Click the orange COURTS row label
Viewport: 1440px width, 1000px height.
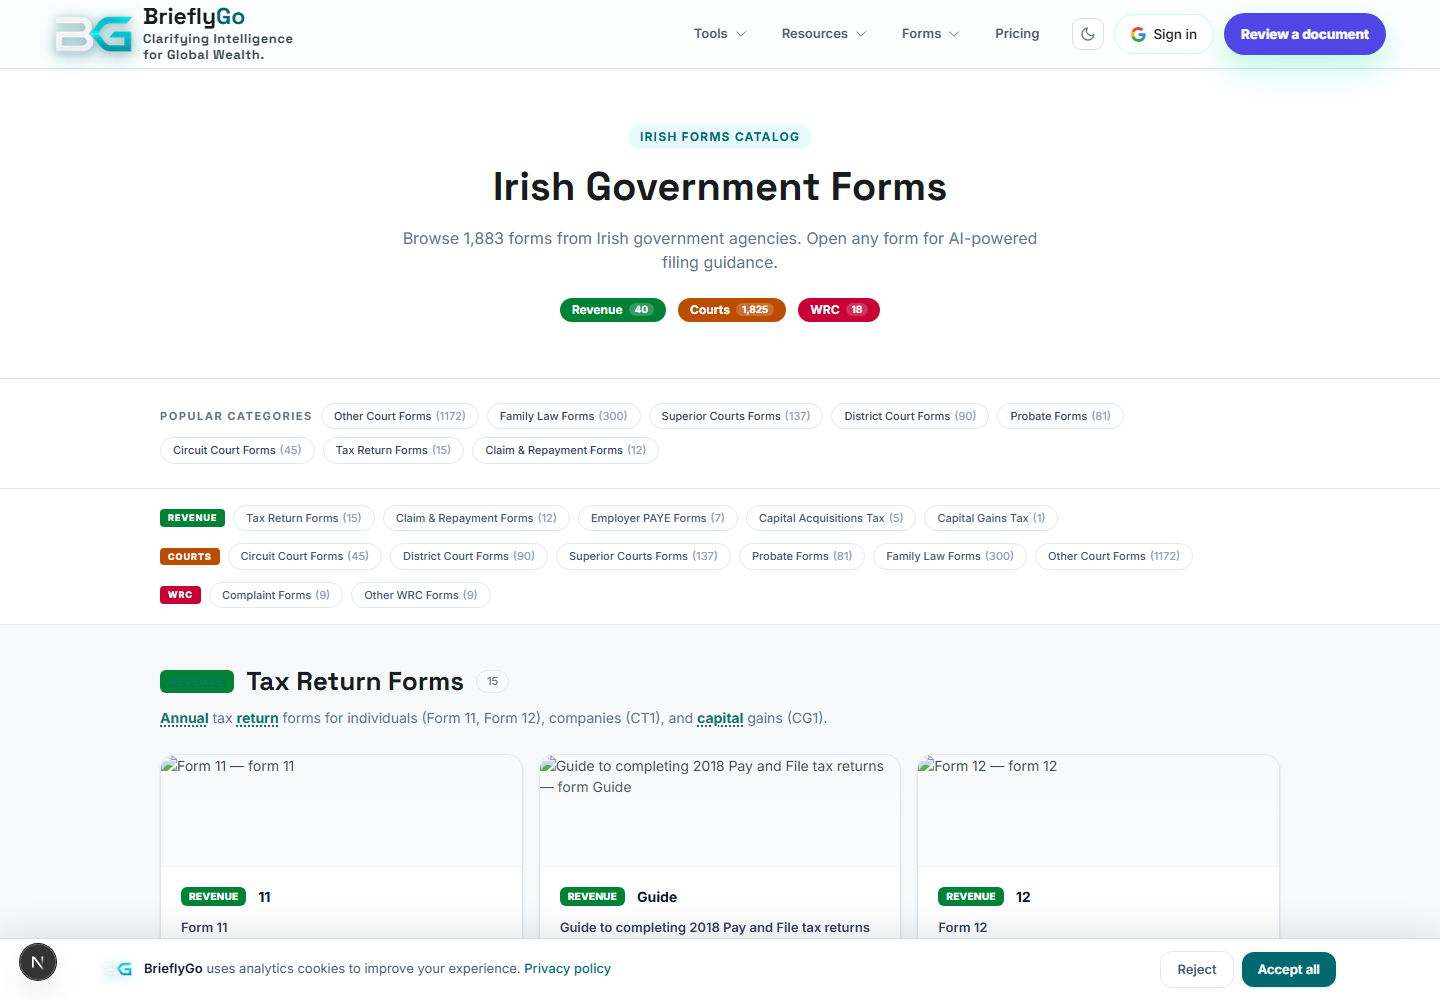189,557
